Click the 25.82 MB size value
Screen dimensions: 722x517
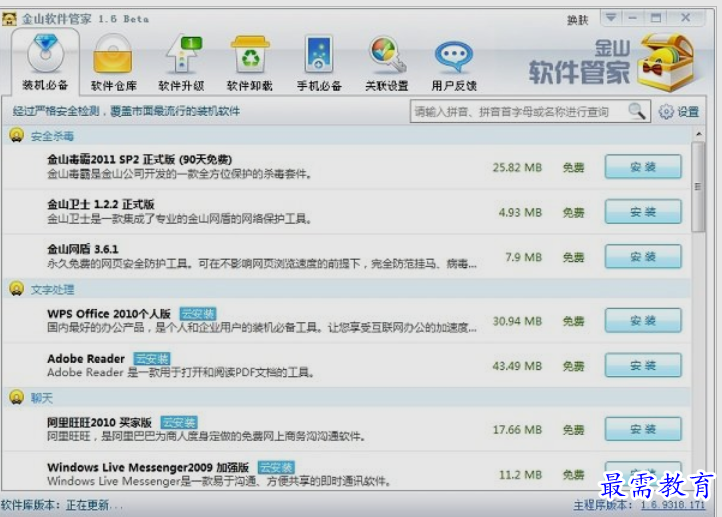coord(517,168)
